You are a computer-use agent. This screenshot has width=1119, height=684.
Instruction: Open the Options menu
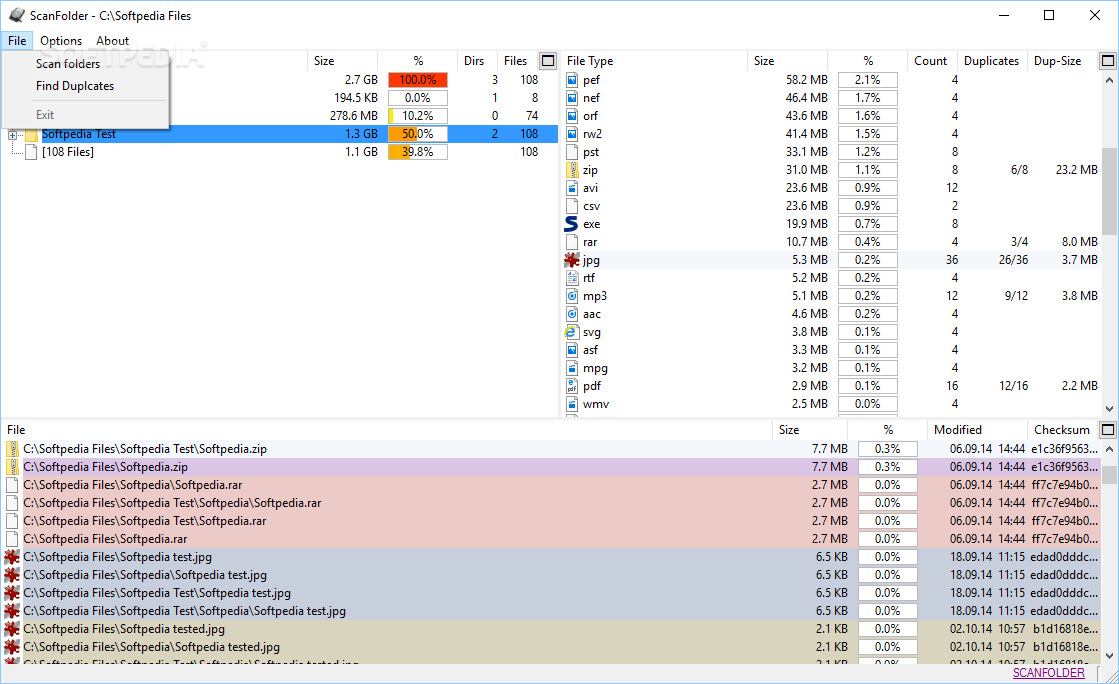pos(61,41)
